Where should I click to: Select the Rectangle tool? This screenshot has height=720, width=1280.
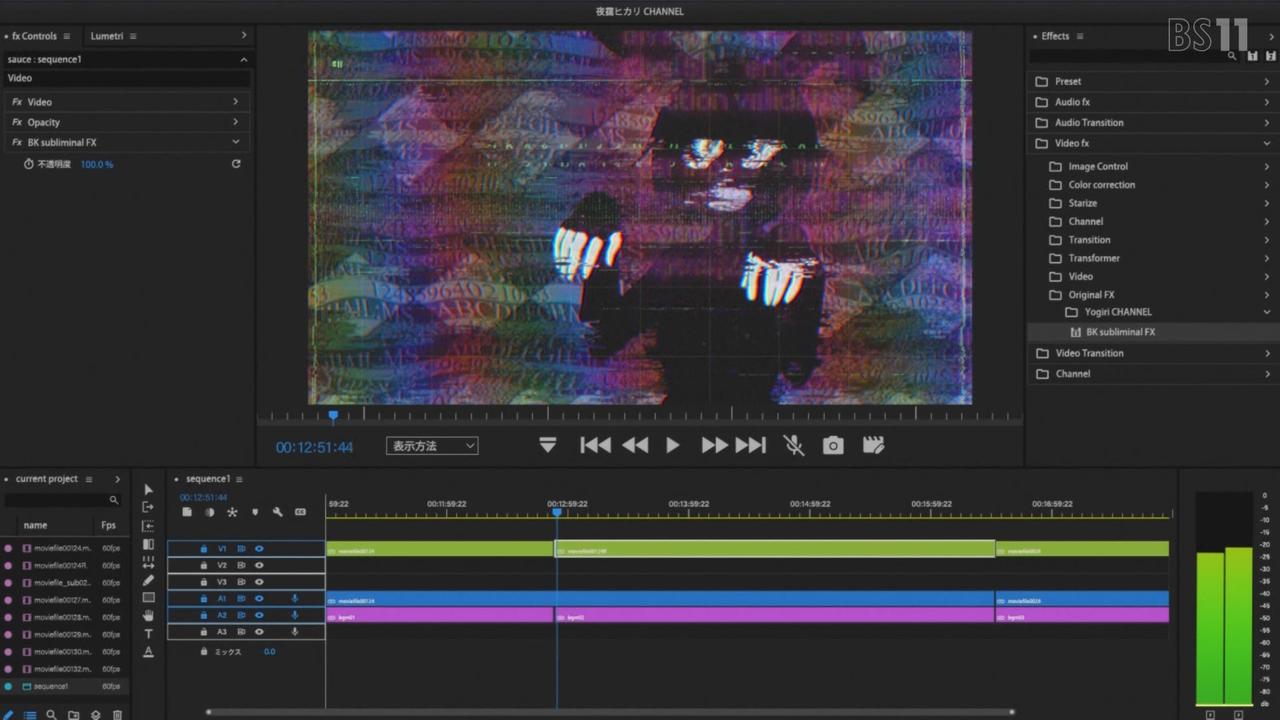click(149, 598)
